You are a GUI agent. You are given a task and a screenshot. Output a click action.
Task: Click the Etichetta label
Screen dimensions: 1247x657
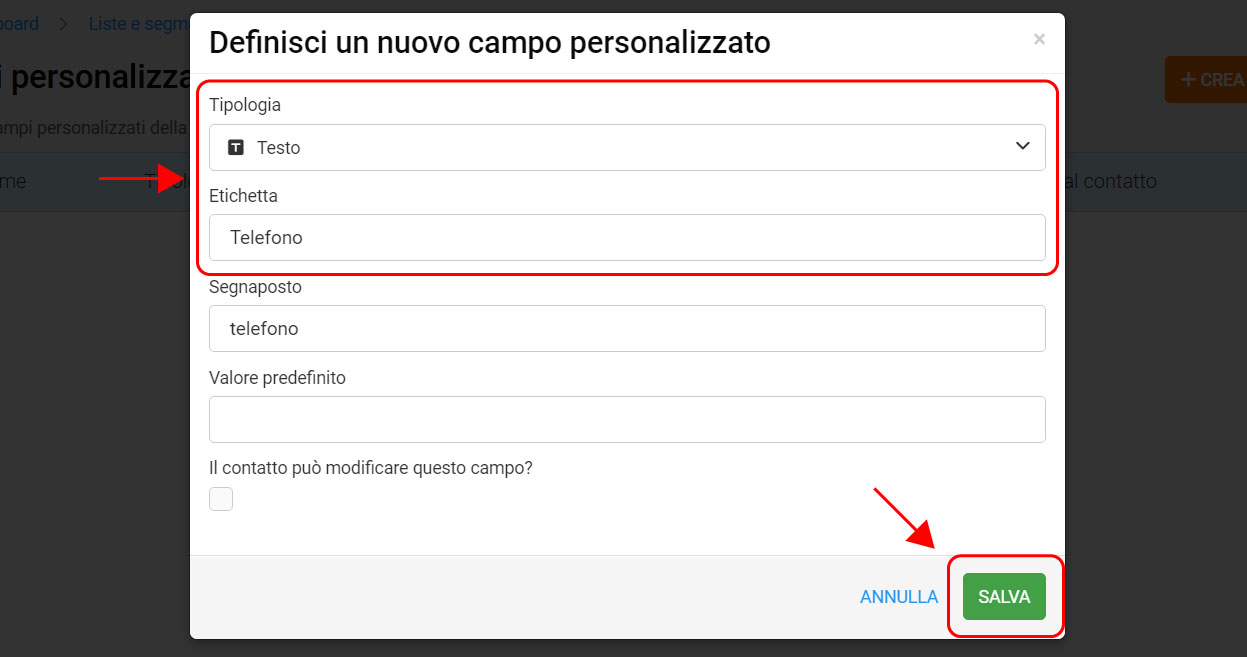pyautogui.click(x=243, y=196)
